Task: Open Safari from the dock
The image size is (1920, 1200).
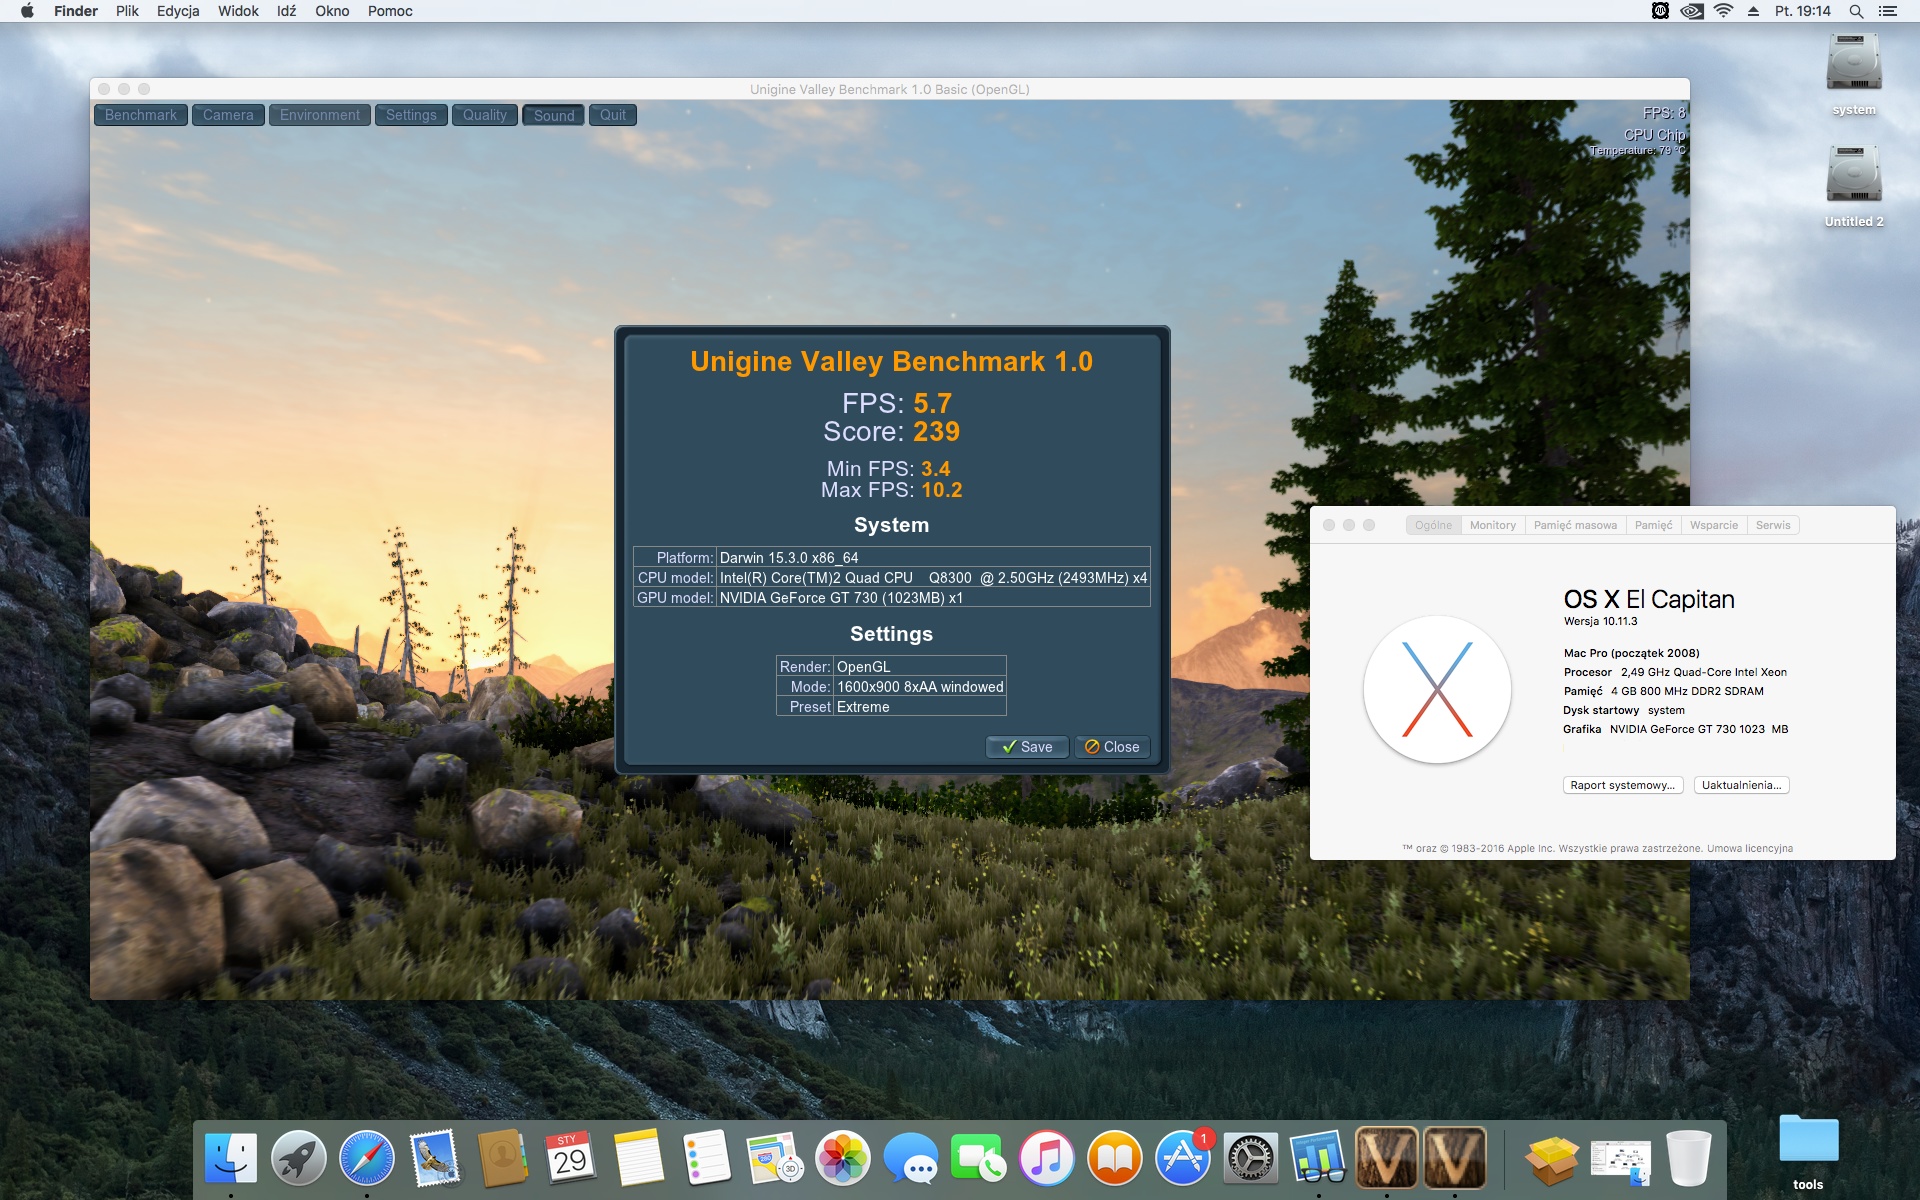Action: tap(366, 1158)
